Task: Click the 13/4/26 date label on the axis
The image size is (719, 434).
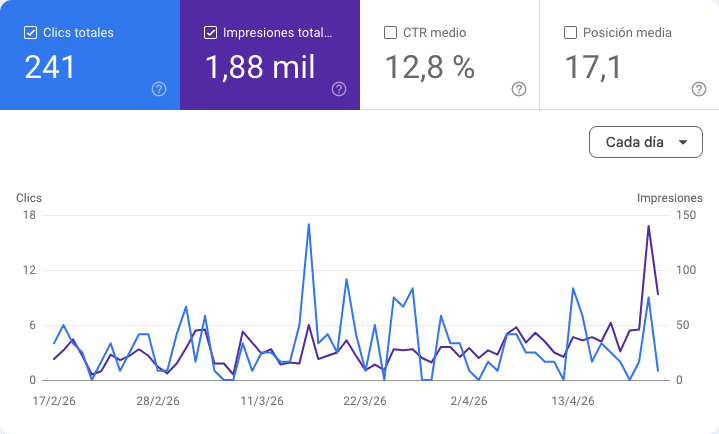Action: 574,401
